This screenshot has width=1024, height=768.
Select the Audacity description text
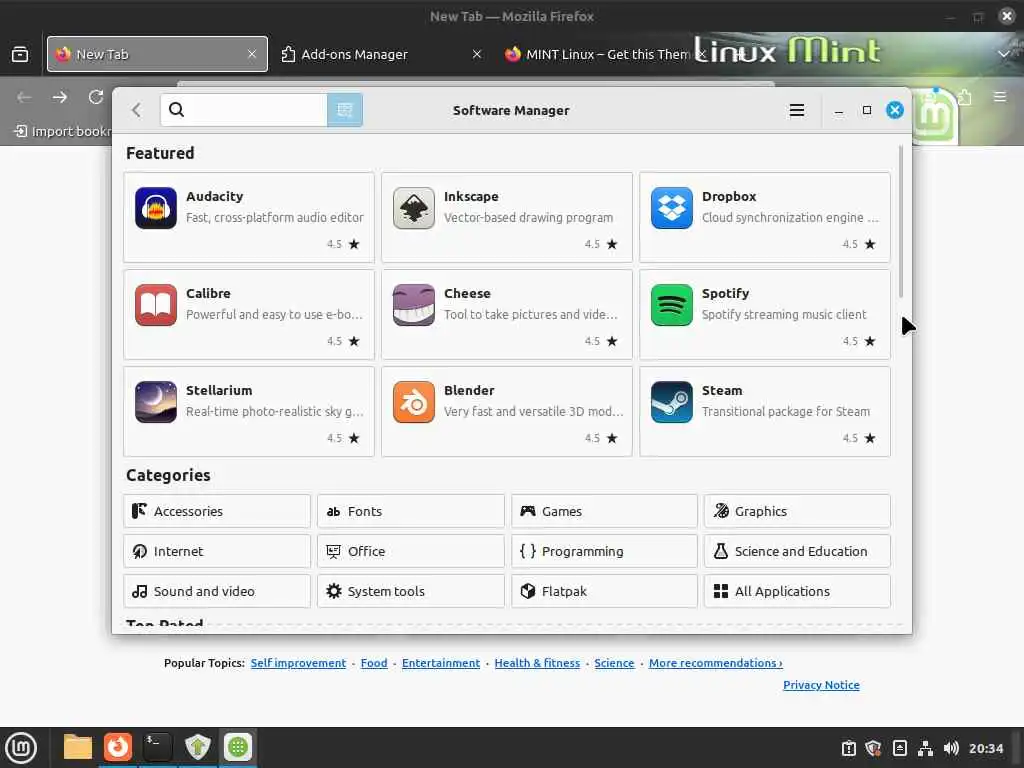coord(275,217)
